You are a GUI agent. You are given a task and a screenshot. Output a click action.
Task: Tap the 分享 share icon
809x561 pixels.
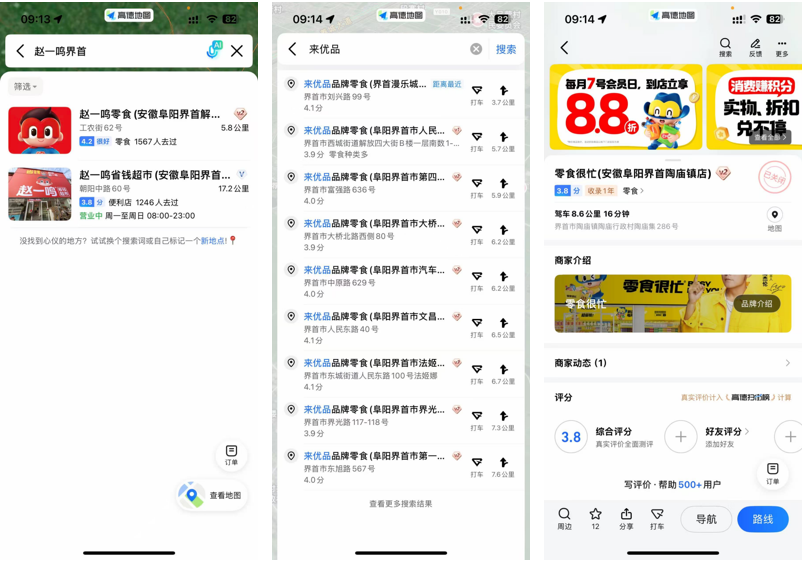(x=626, y=519)
